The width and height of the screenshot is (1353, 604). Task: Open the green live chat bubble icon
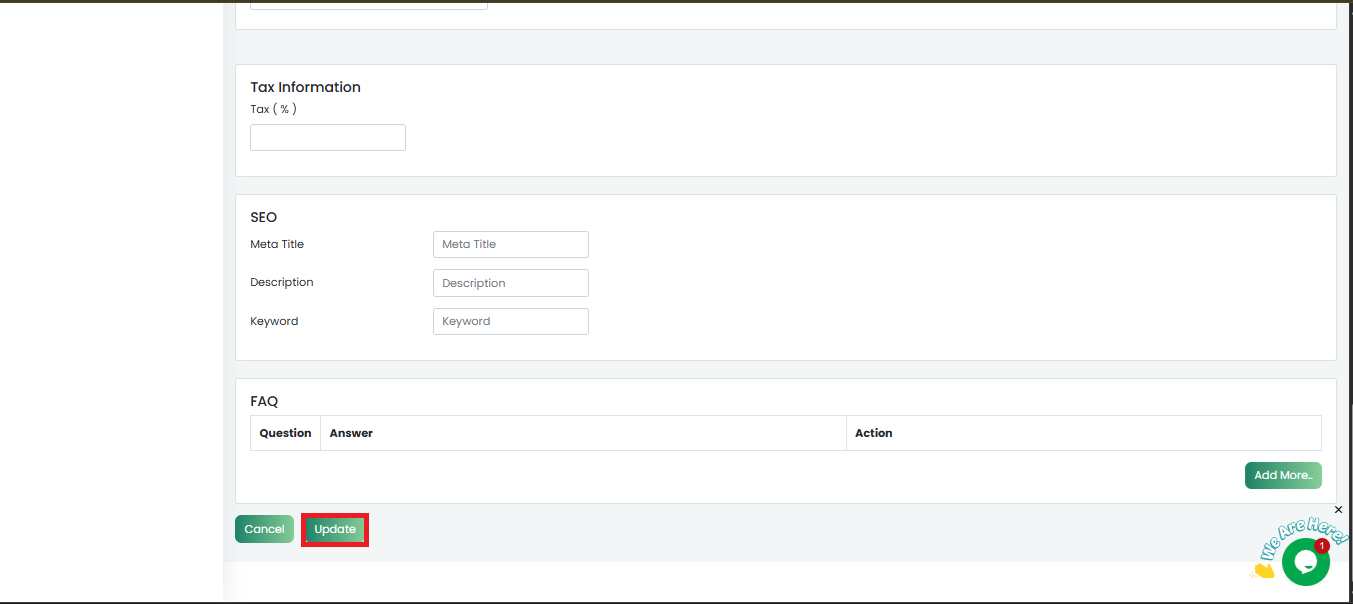(1304, 563)
